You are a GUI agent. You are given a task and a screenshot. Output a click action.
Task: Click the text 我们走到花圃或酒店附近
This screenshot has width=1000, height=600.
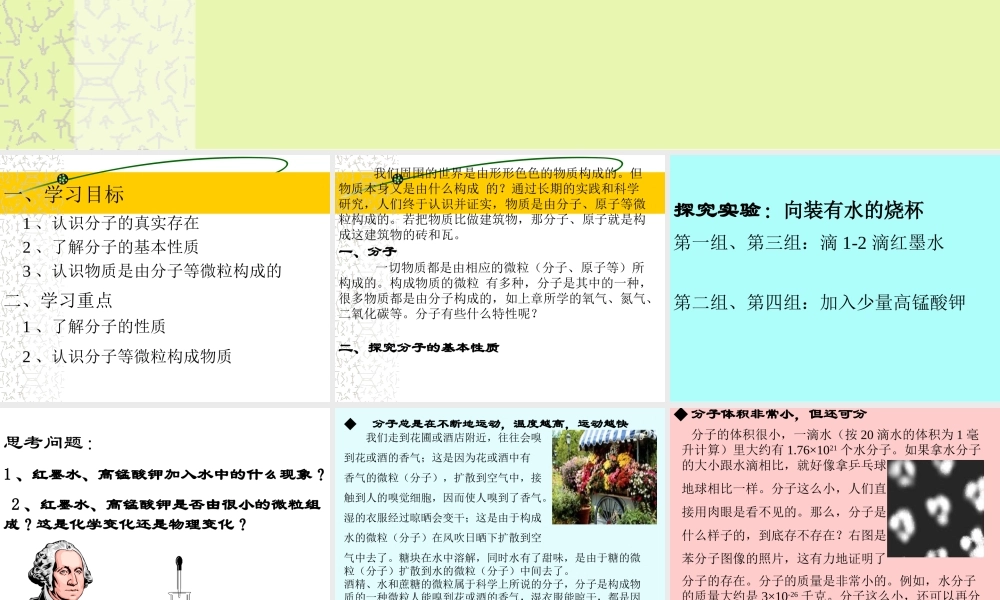tap(453, 437)
